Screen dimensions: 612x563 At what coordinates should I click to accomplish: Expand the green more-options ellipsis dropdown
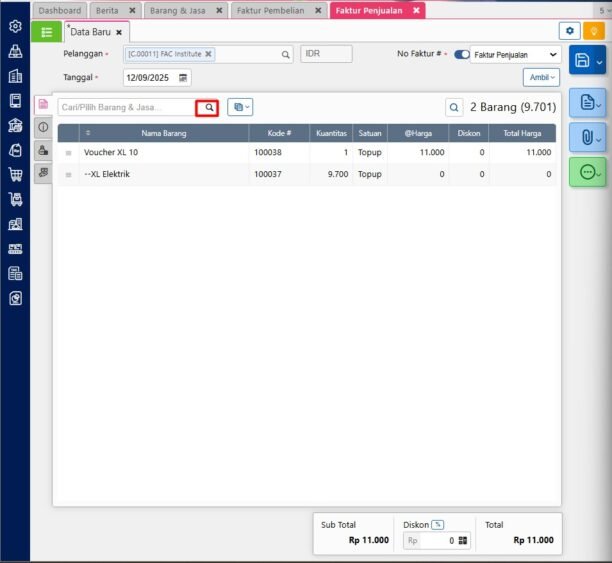point(587,172)
